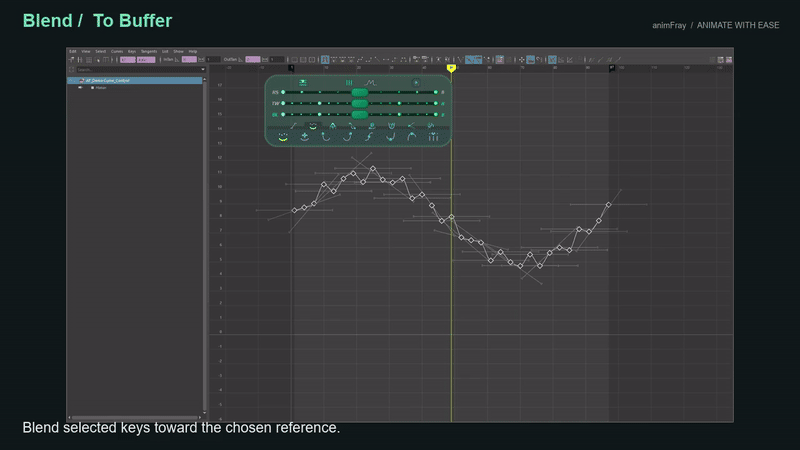Click the highlighted pair of curve icons in toolbar
800x450 pixels.
click(x=473, y=60)
